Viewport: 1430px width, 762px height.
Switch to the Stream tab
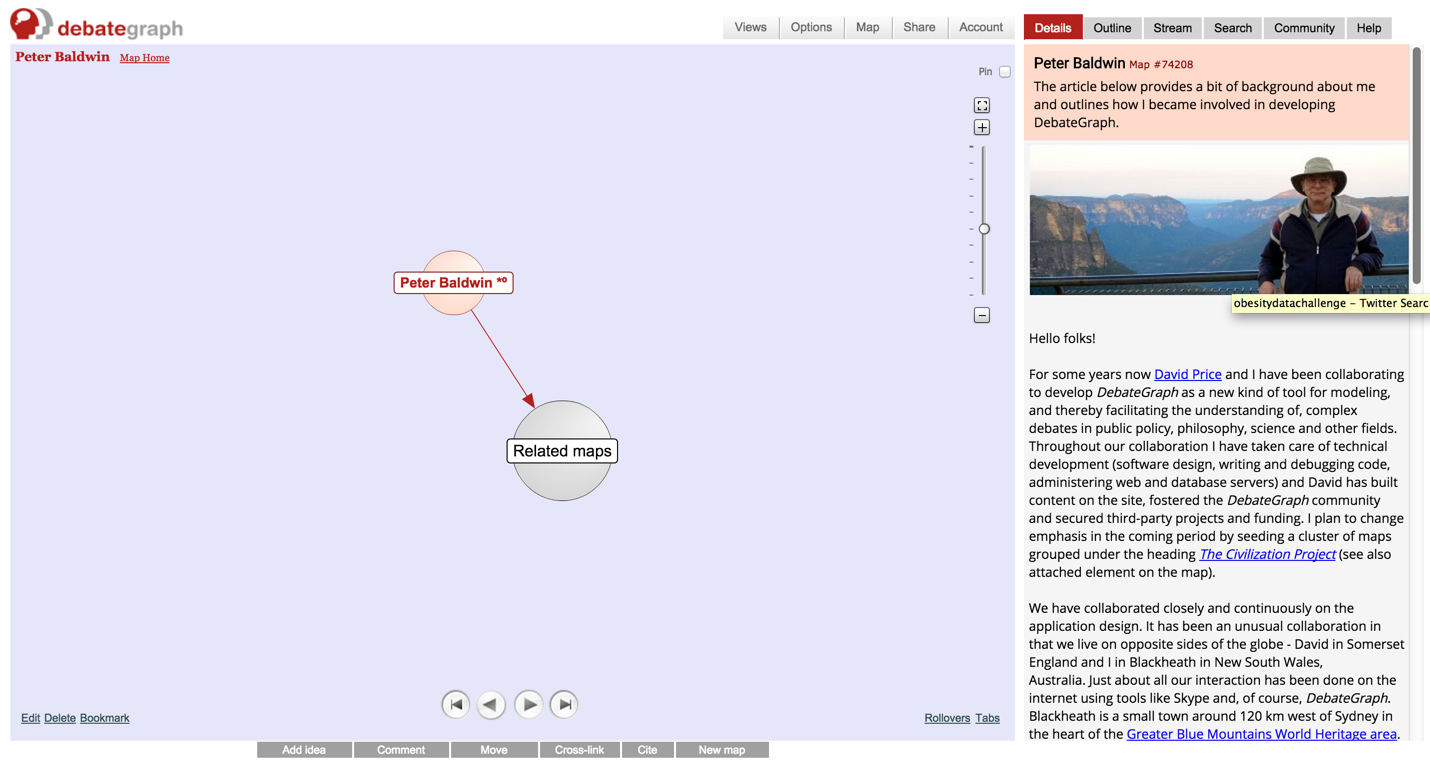pyautogui.click(x=1172, y=28)
